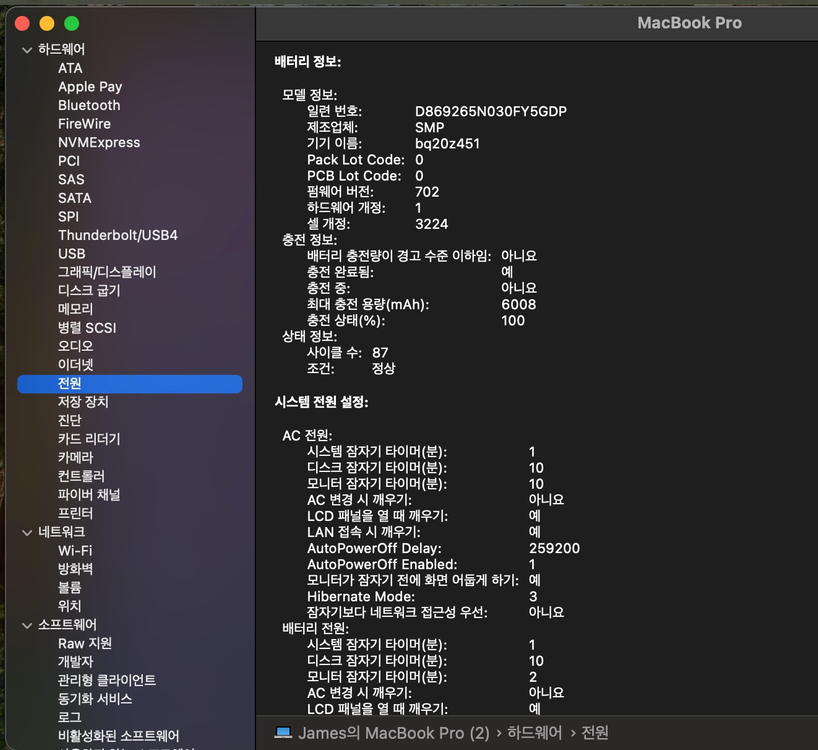Click green zoom window button

(x=71, y=23)
